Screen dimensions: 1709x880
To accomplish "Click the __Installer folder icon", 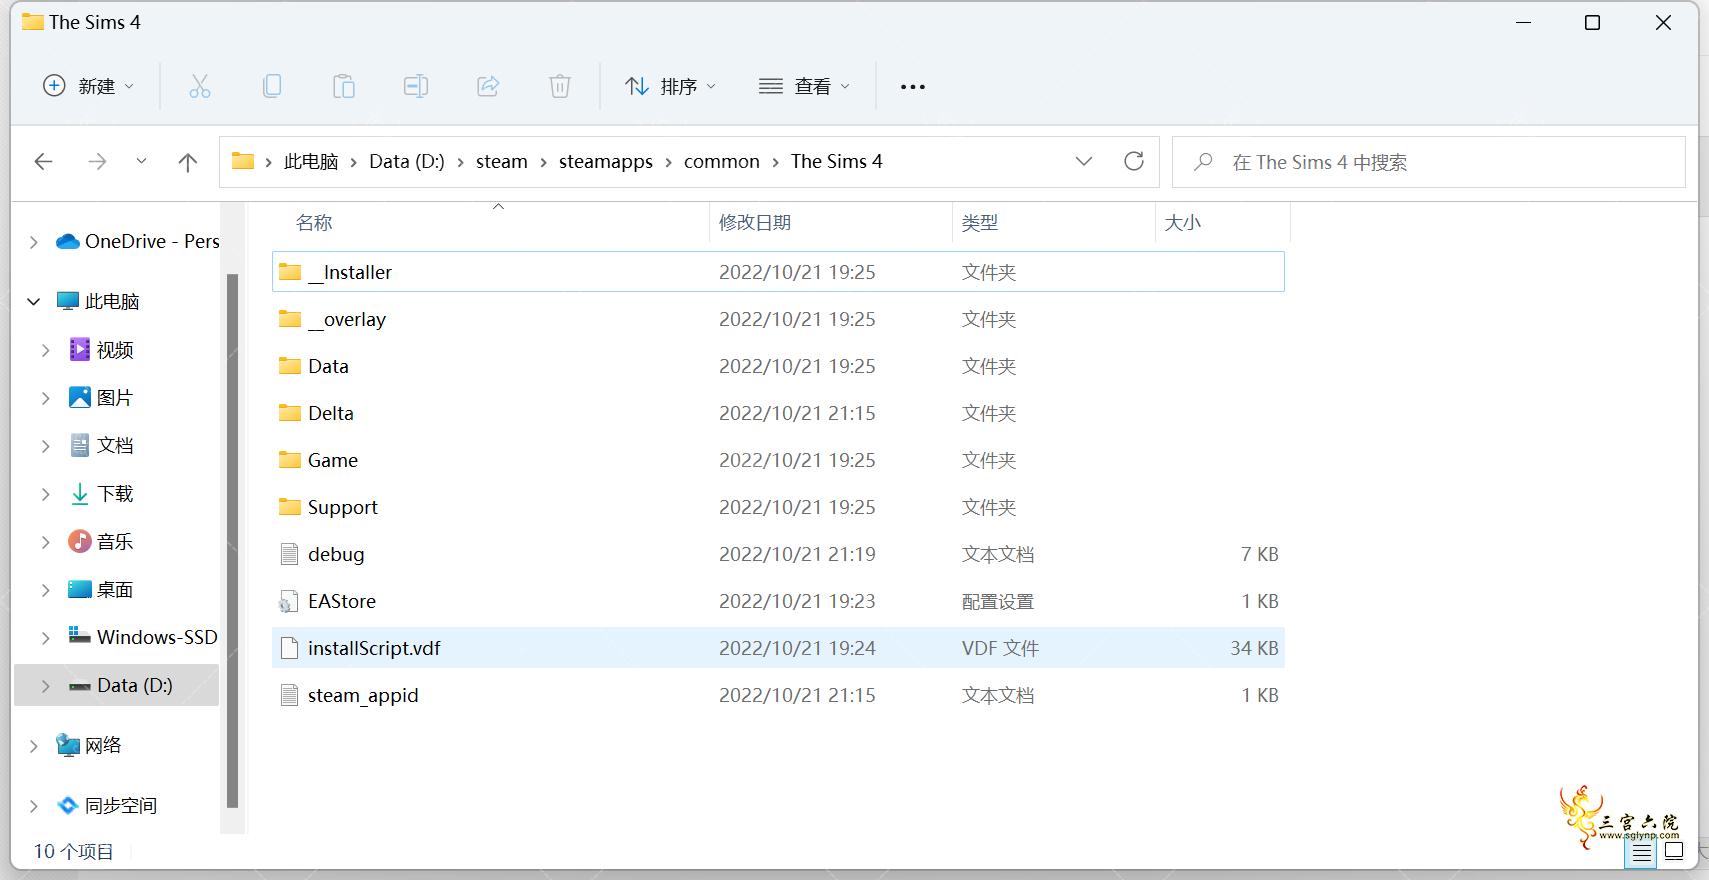I will pyautogui.click(x=290, y=272).
